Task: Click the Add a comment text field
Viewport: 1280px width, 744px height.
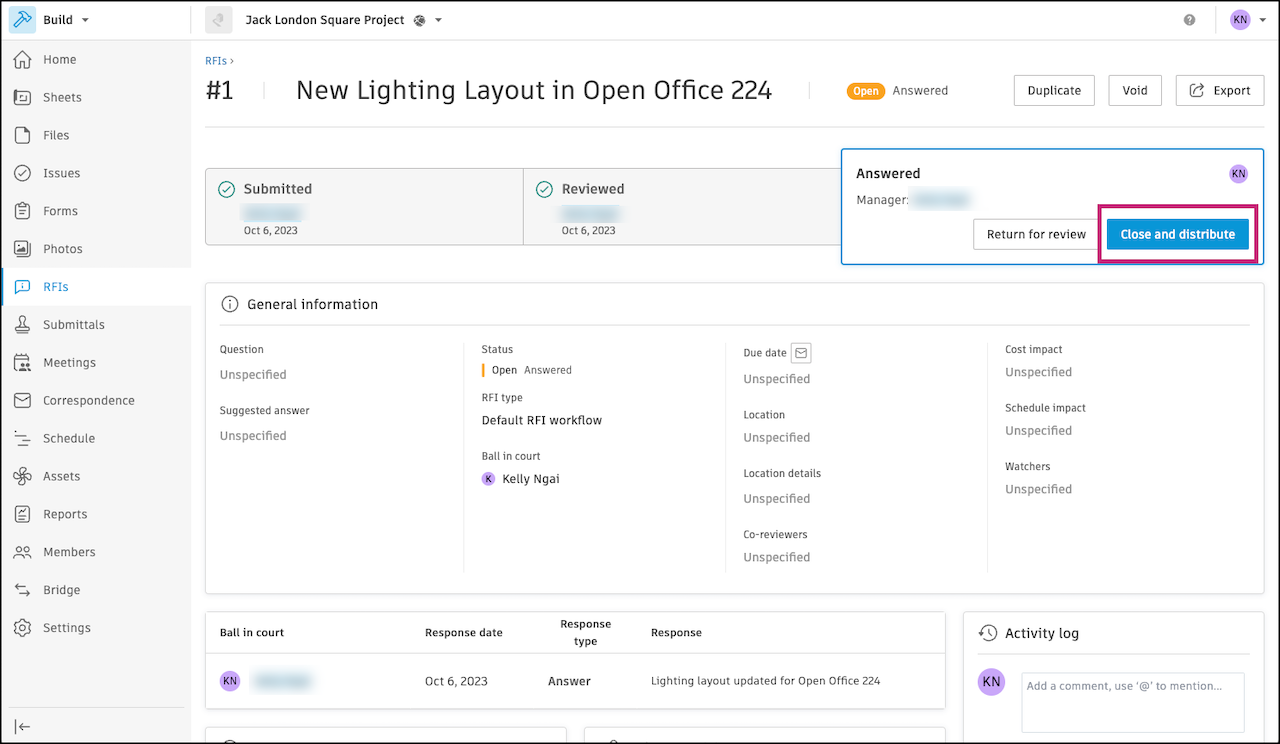Action: [1132, 701]
